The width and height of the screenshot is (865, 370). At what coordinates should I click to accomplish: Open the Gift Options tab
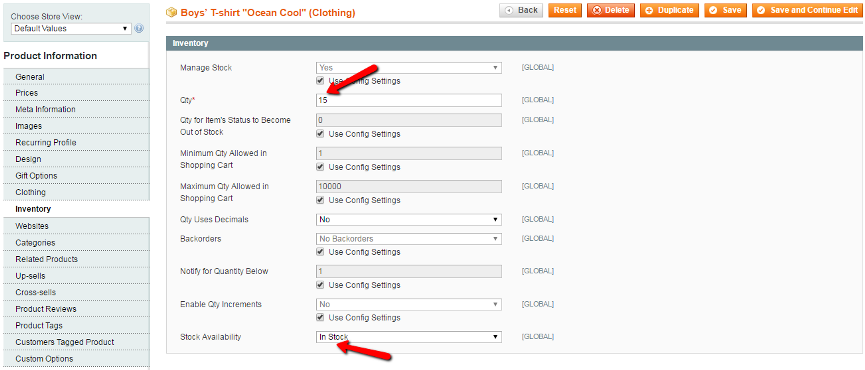pyautogui.click(x=76, y=176)
